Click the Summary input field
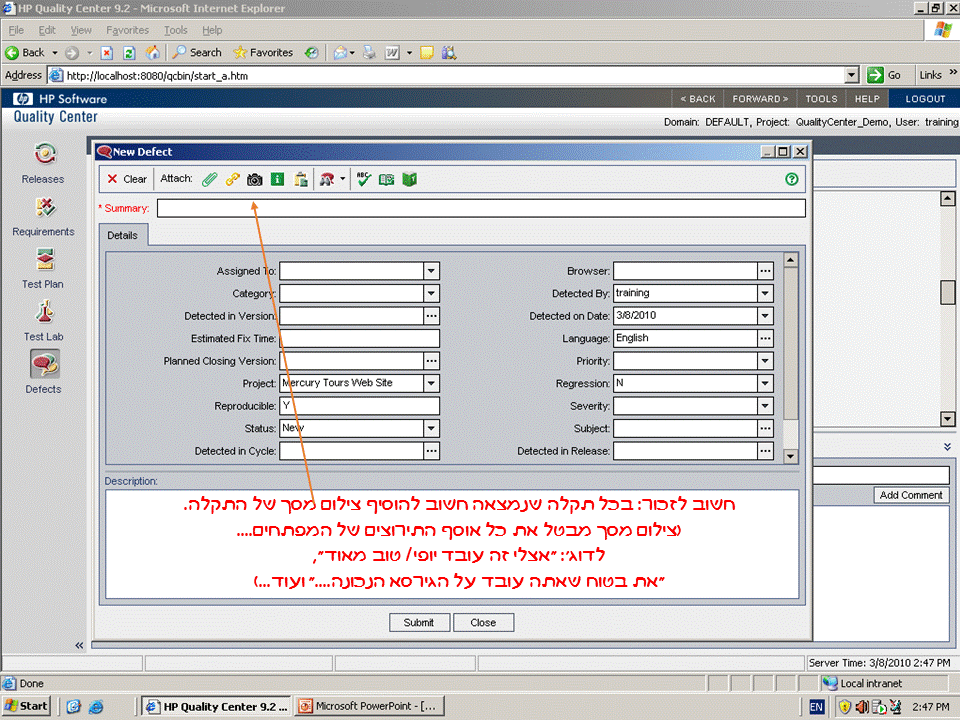 pyautogui.click(x=481, y=208)
